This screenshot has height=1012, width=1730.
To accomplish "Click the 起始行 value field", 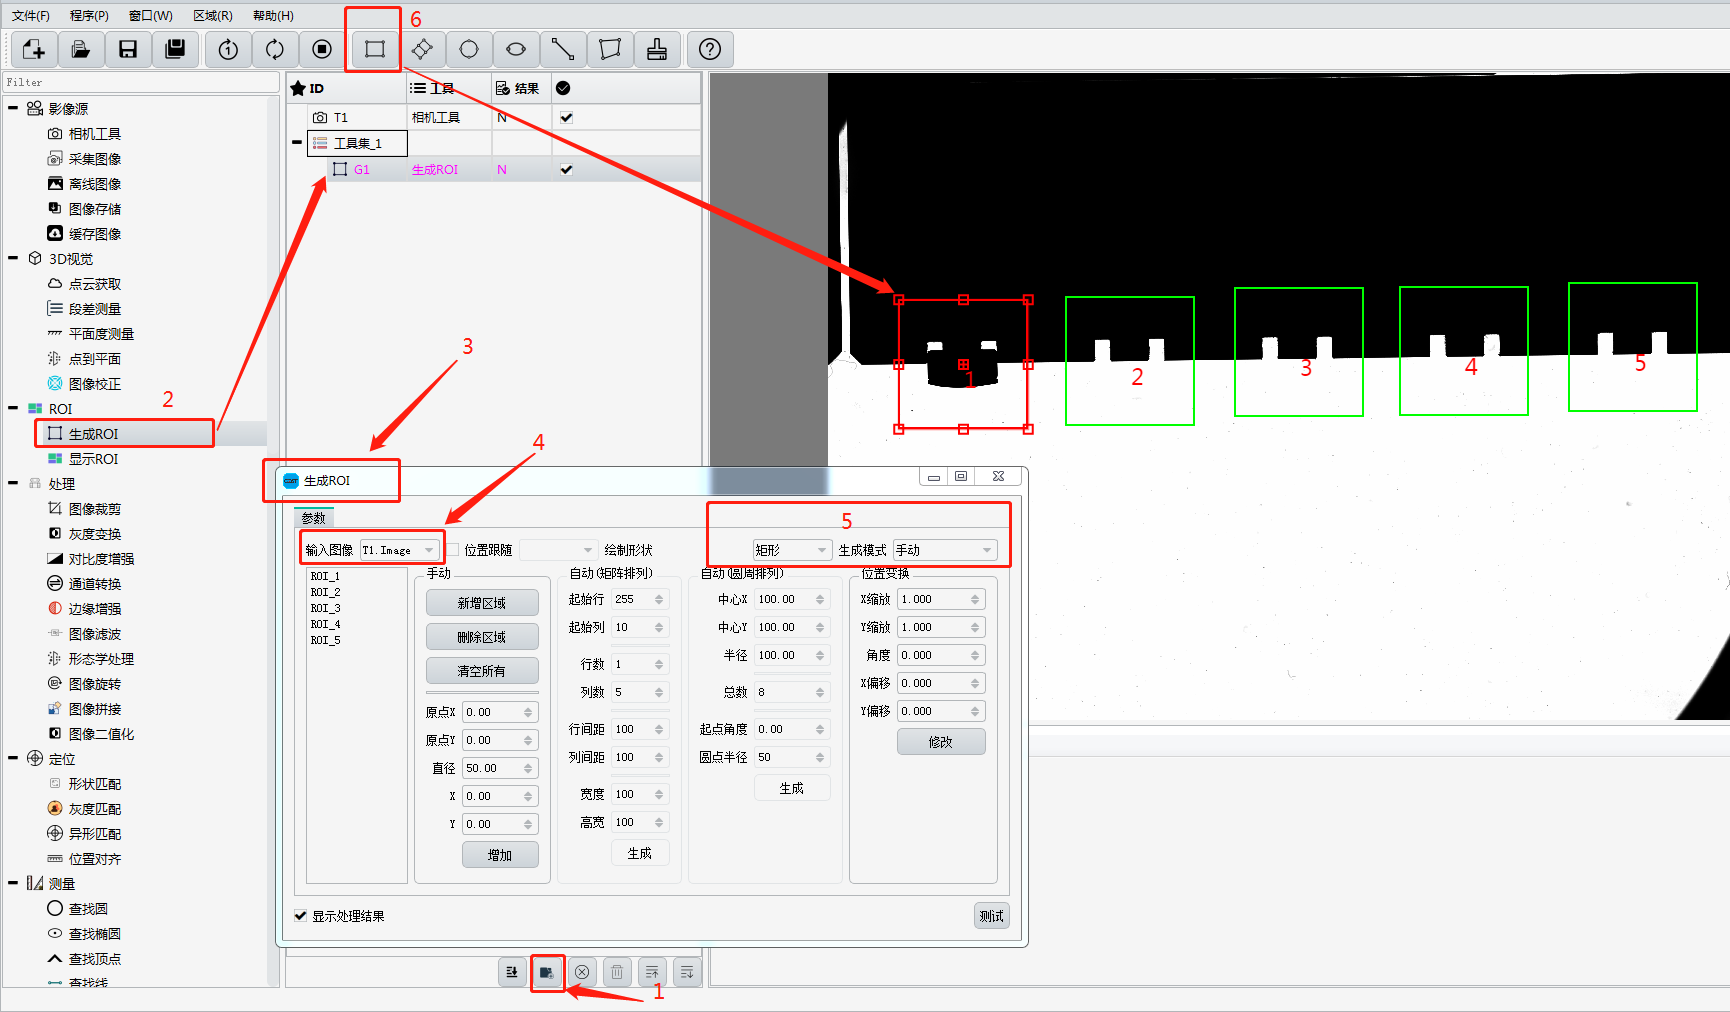I will pyautogui.click(x=631, y=599).
